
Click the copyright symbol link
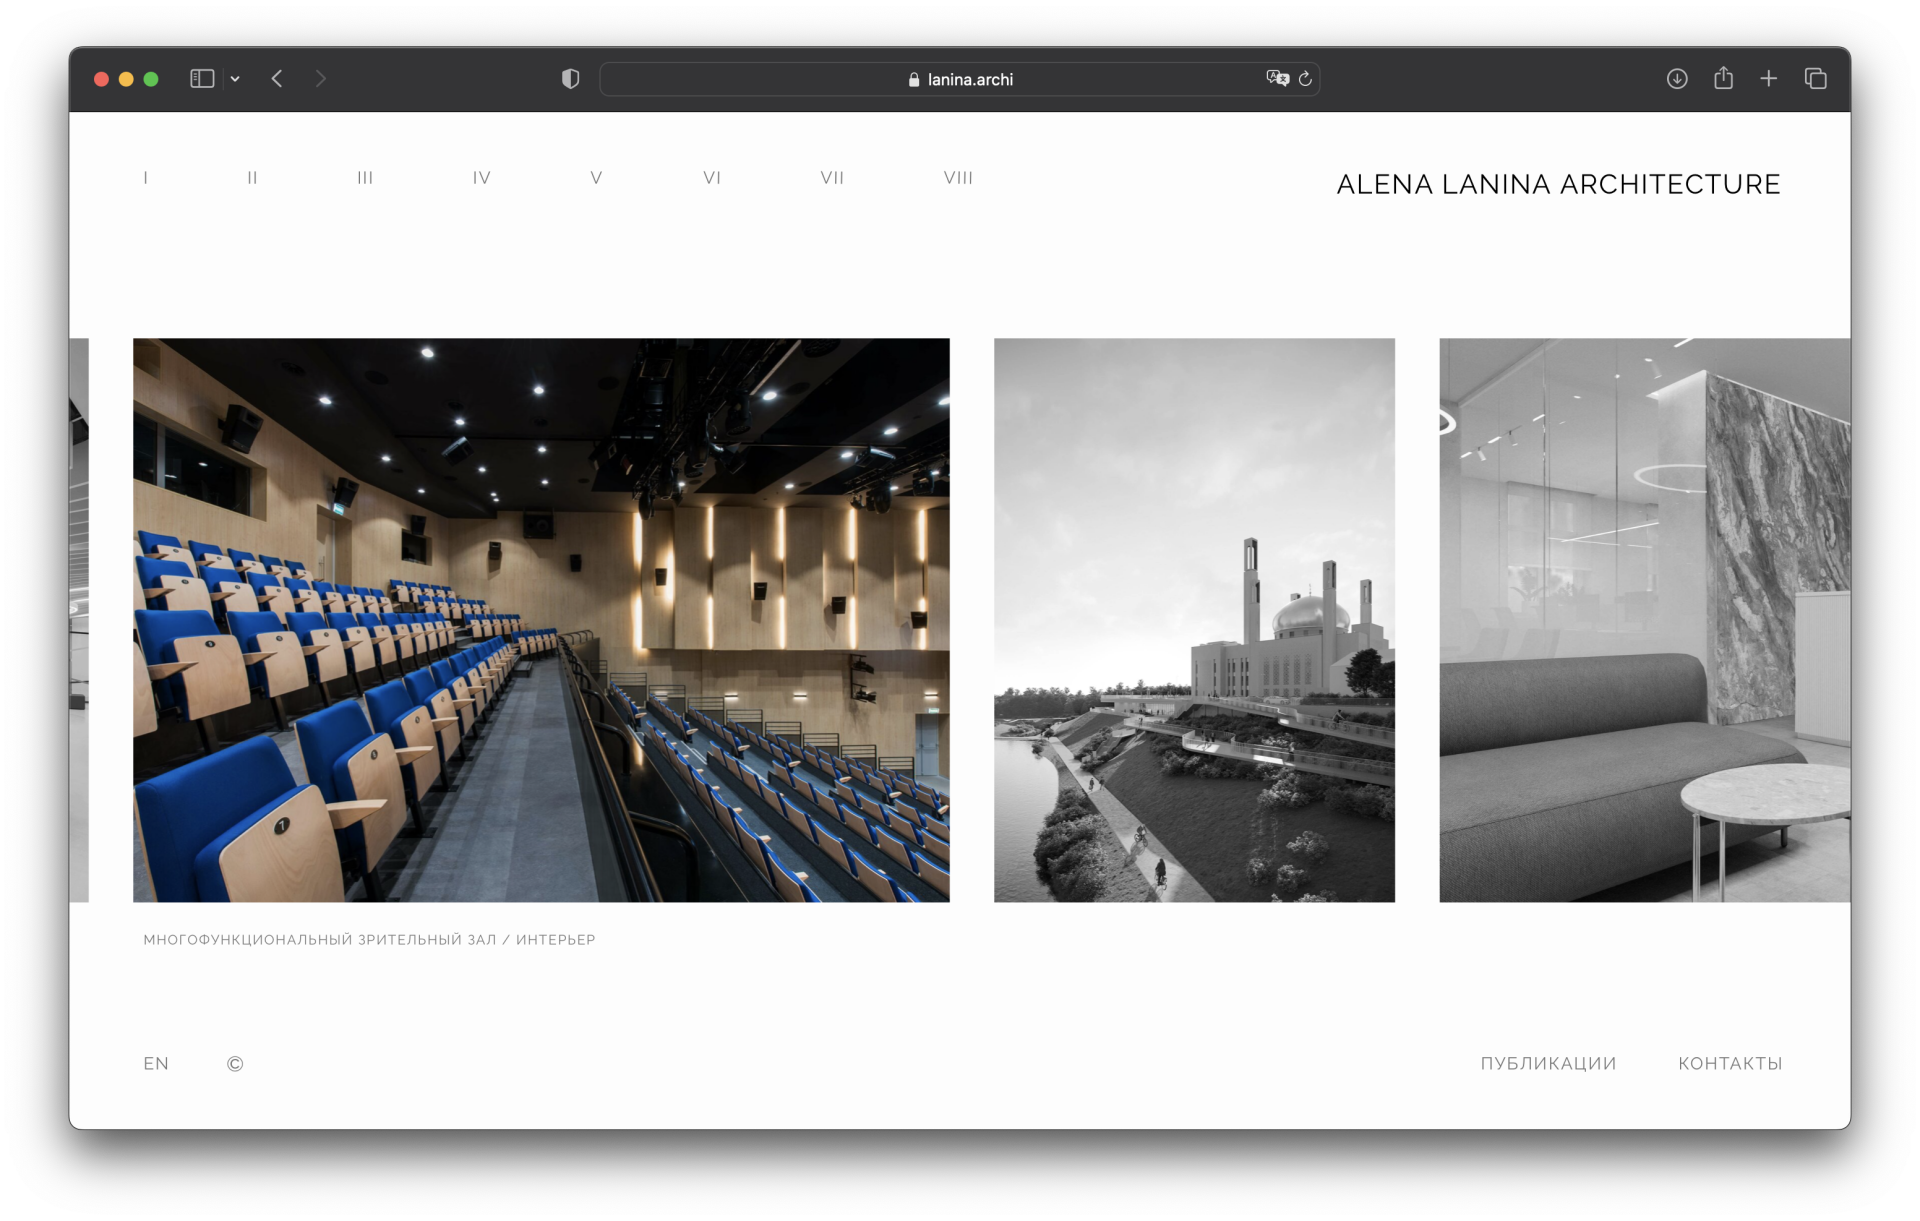coord(235,1064)
